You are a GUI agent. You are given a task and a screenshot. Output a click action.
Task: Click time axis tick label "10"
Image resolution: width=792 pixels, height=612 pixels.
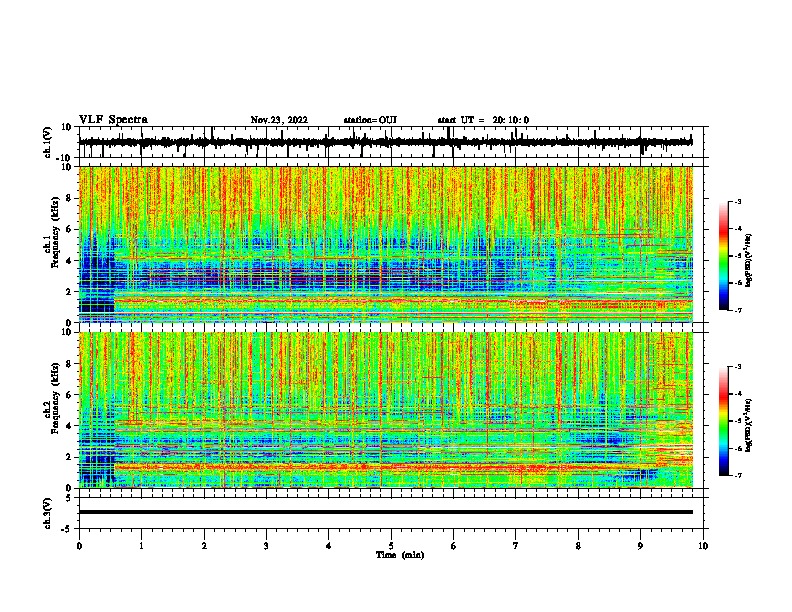coord(703,546)
